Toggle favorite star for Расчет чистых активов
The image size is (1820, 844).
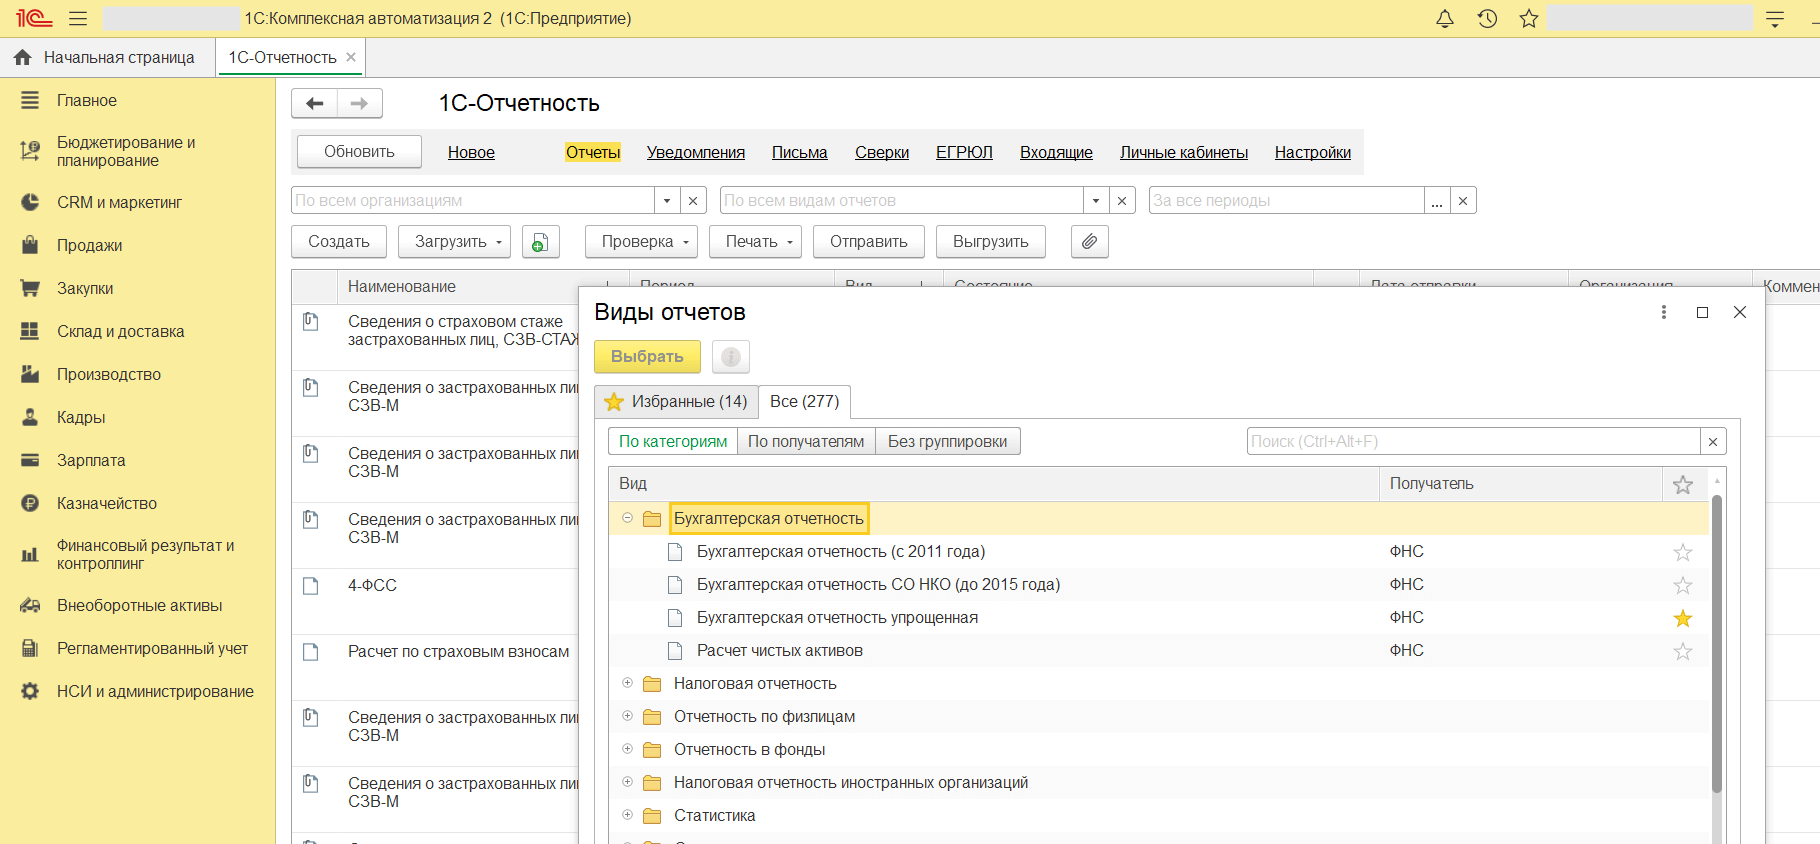[x=1683, y=651]
